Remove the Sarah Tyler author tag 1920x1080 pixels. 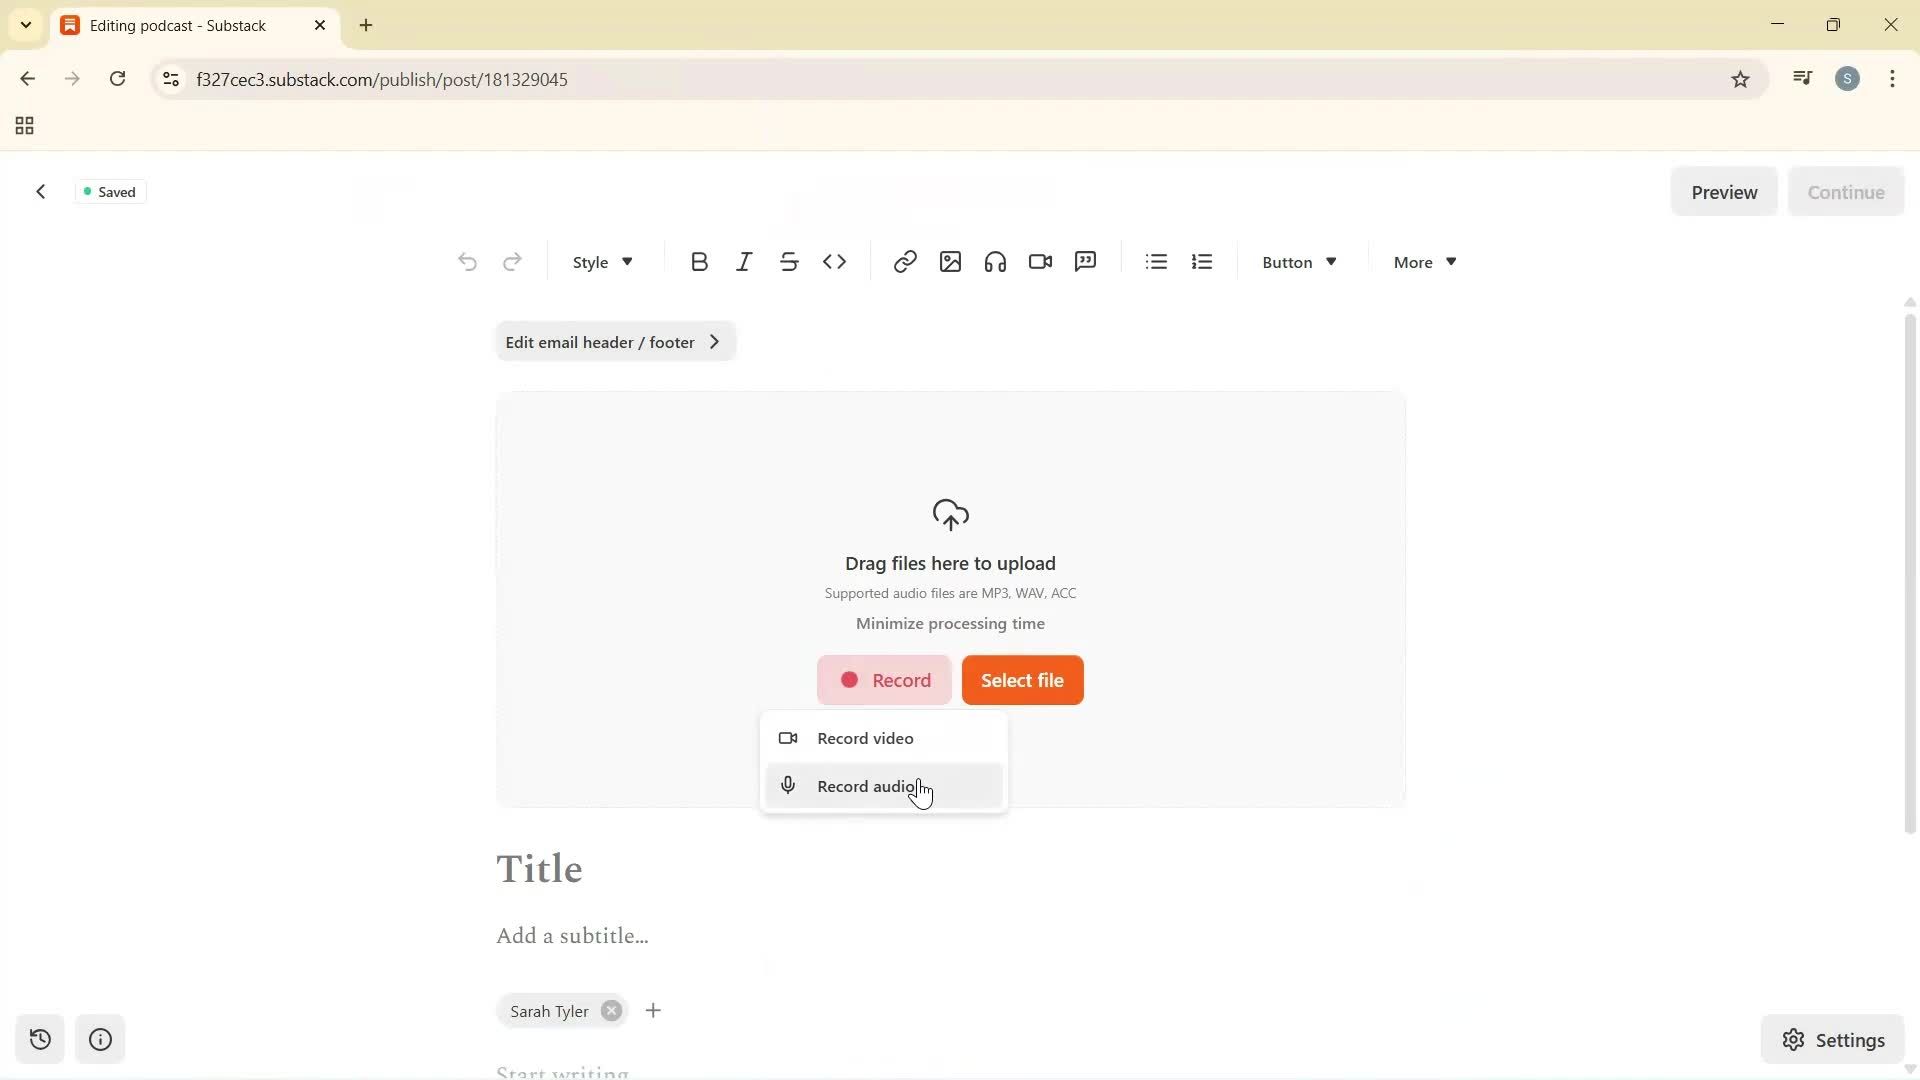(x=611, y=1010)
